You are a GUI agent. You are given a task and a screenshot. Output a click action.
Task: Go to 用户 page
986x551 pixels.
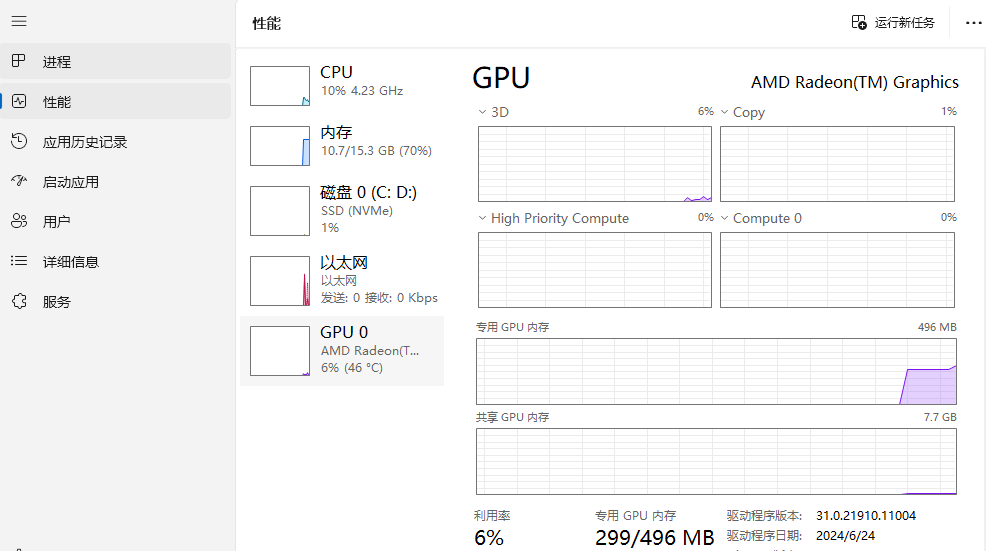tap(116, 221)
